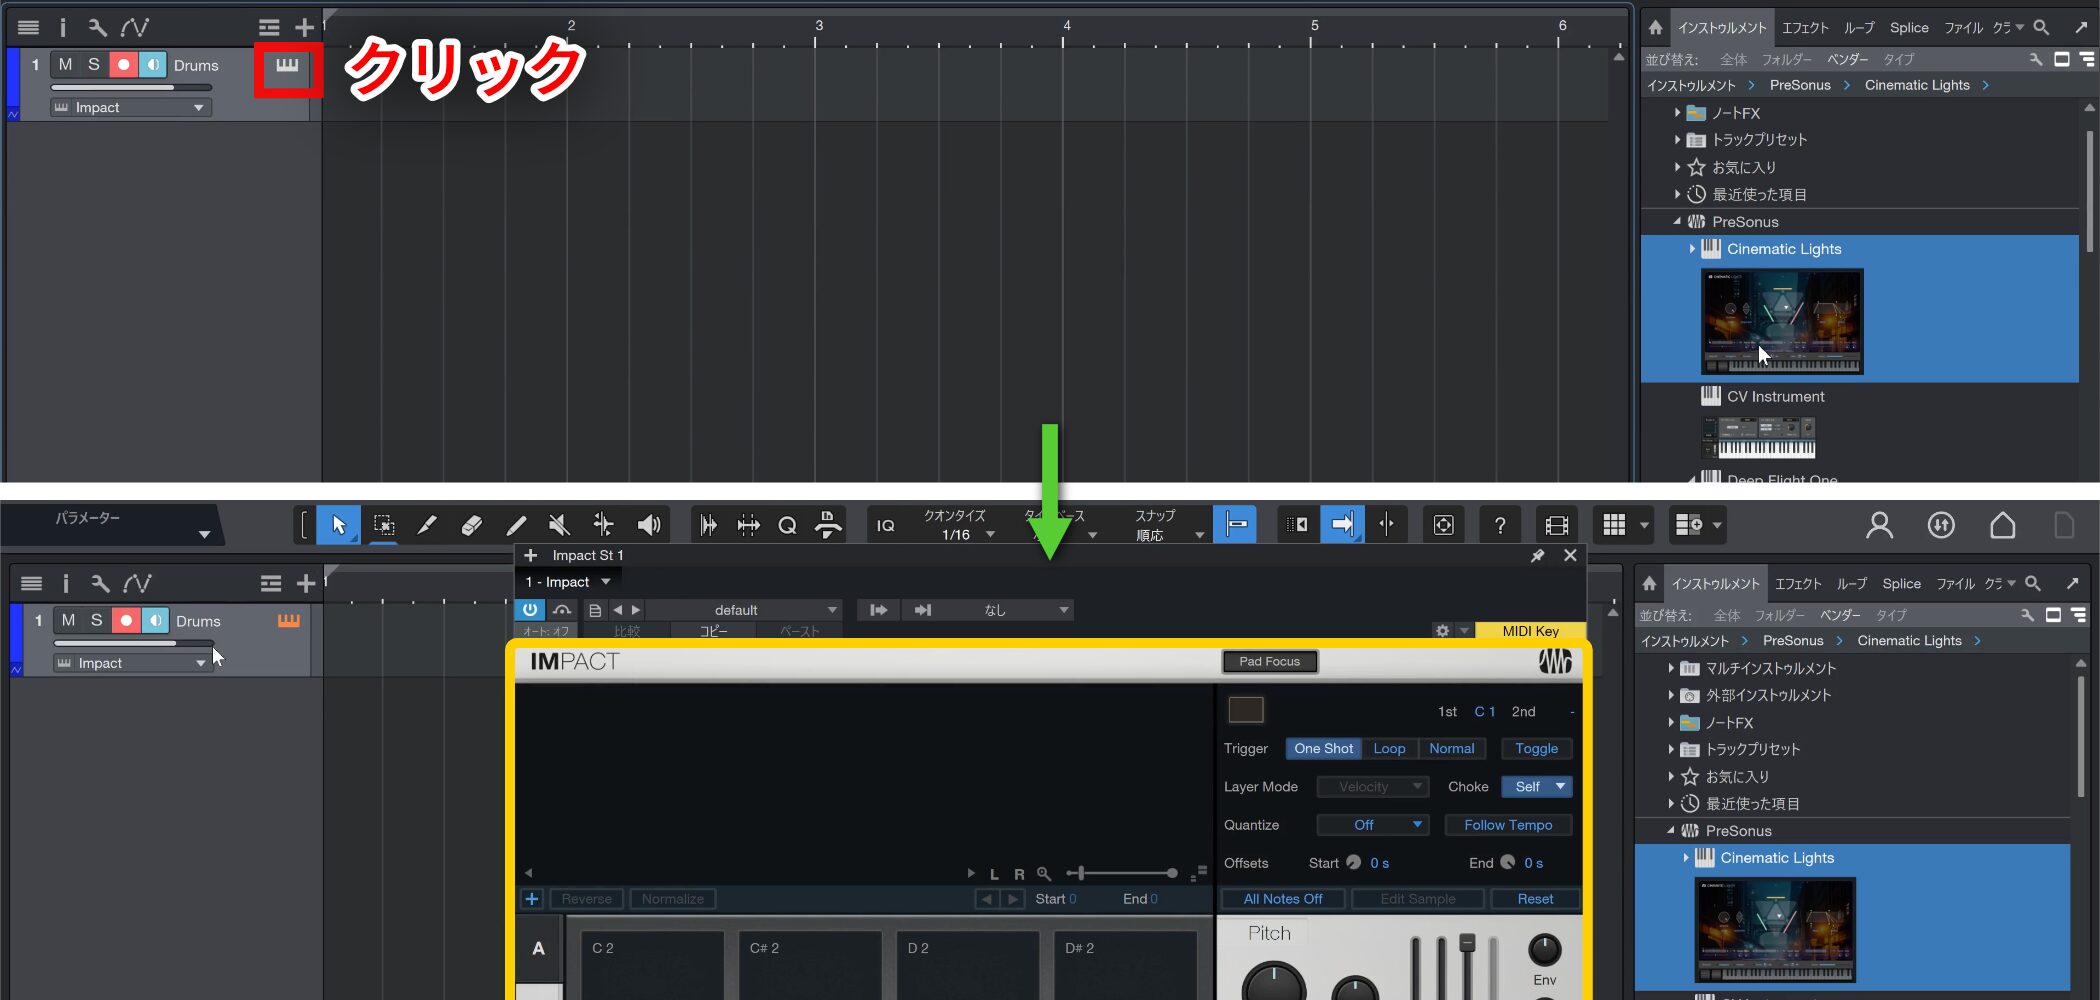The width and height of the screenshot is (2100, 1000).
Task: Select the Paint (pencil) tool
Action: pyautogui.click(x=427, y=525)
